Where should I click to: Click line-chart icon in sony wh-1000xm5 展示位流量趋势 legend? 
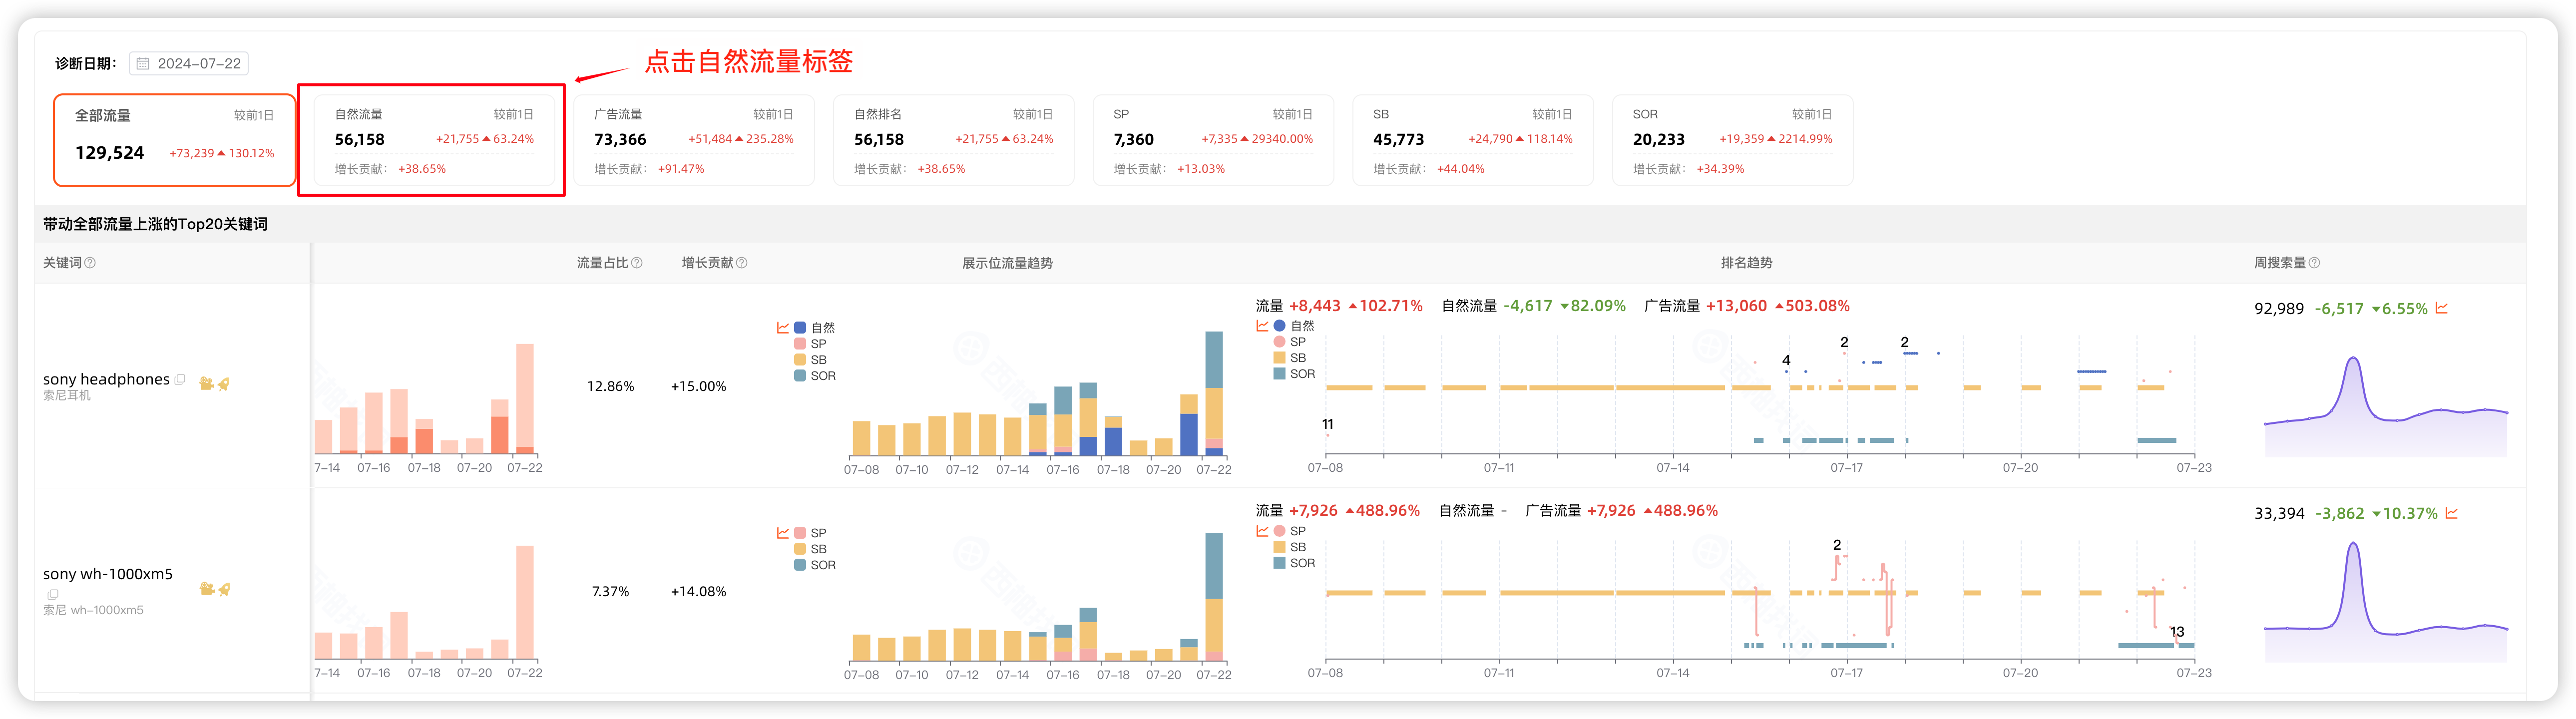point(783,533)
